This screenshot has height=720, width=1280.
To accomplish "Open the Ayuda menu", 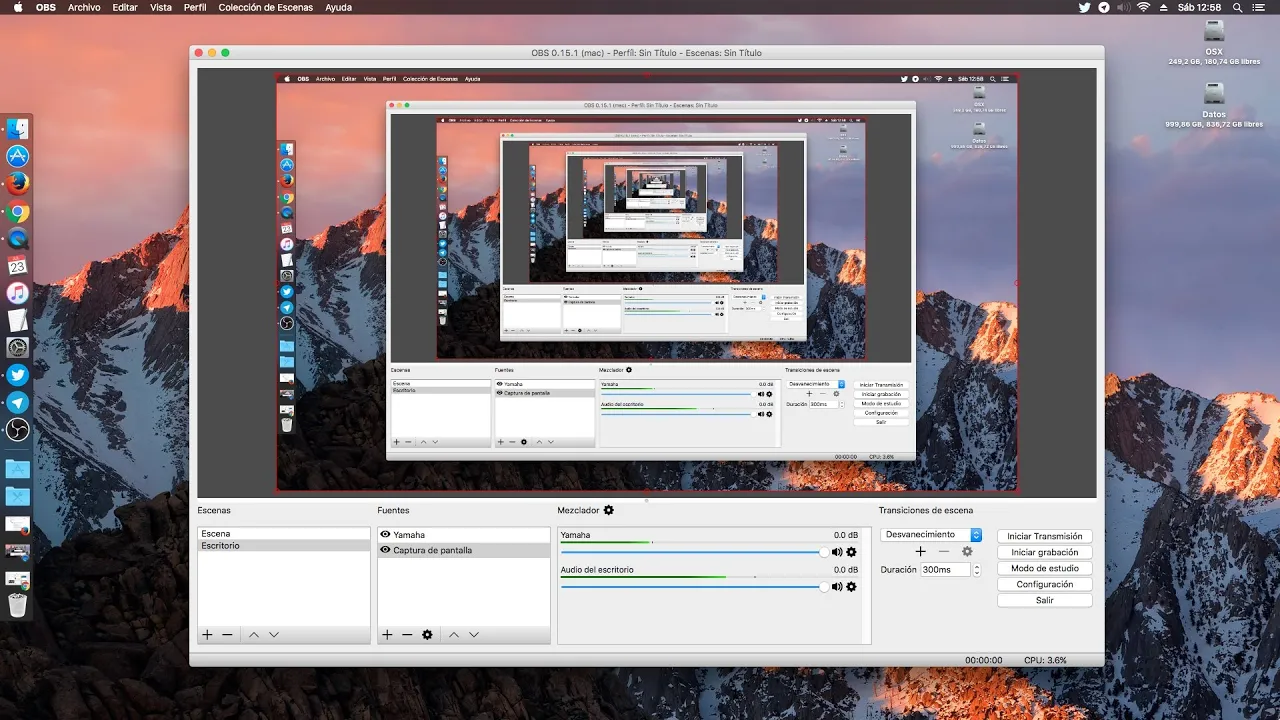I will [338, 7].
